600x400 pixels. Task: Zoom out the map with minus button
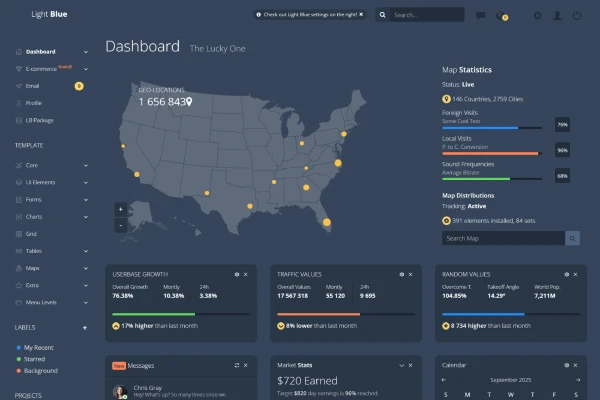tap(121, 225)
